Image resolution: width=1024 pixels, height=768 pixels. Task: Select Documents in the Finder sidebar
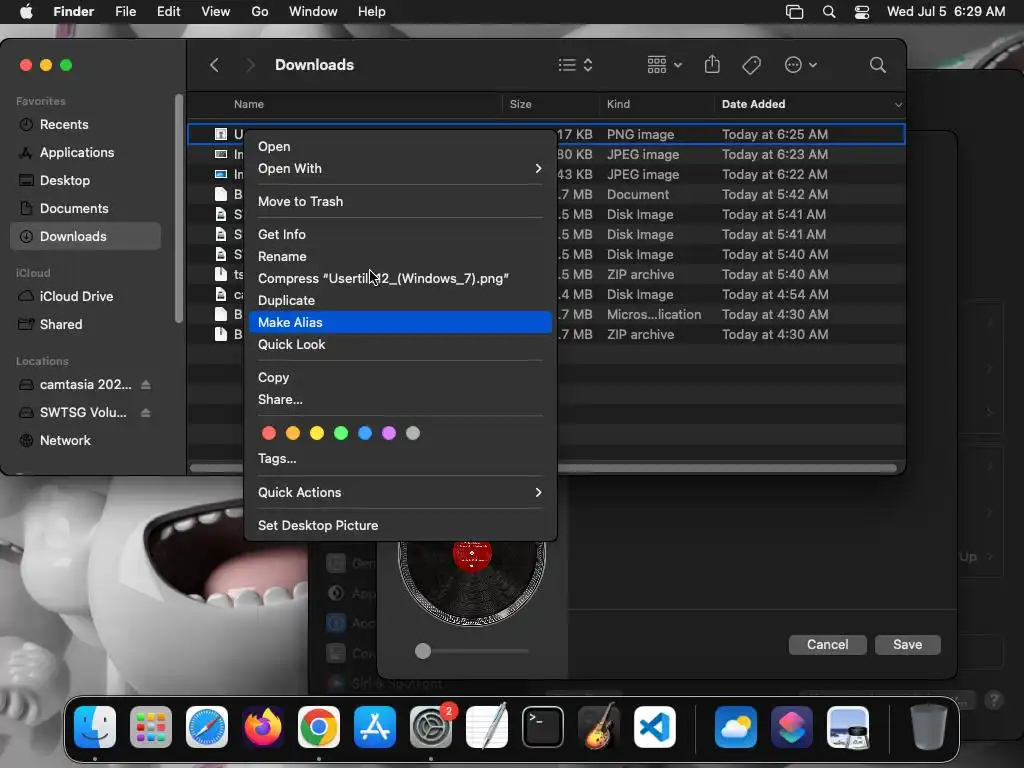(86, 208)
